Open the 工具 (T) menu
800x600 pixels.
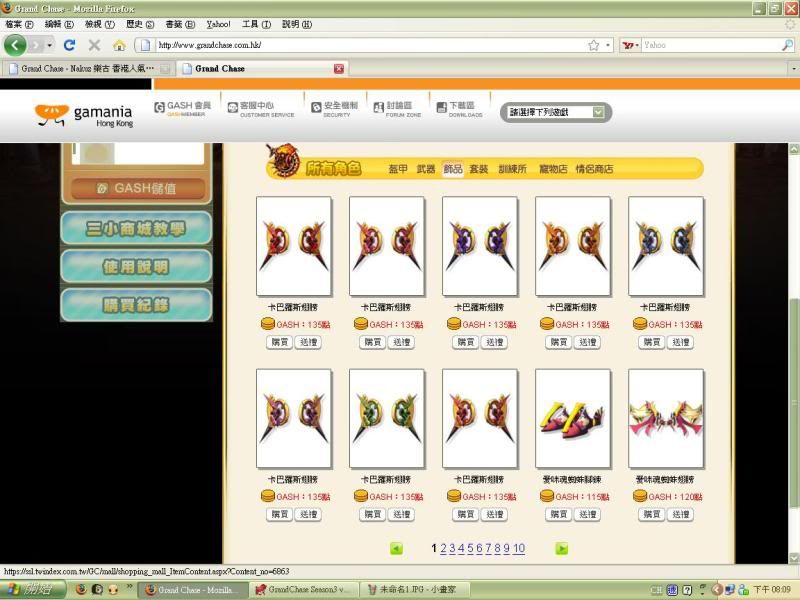click(256, 24)
